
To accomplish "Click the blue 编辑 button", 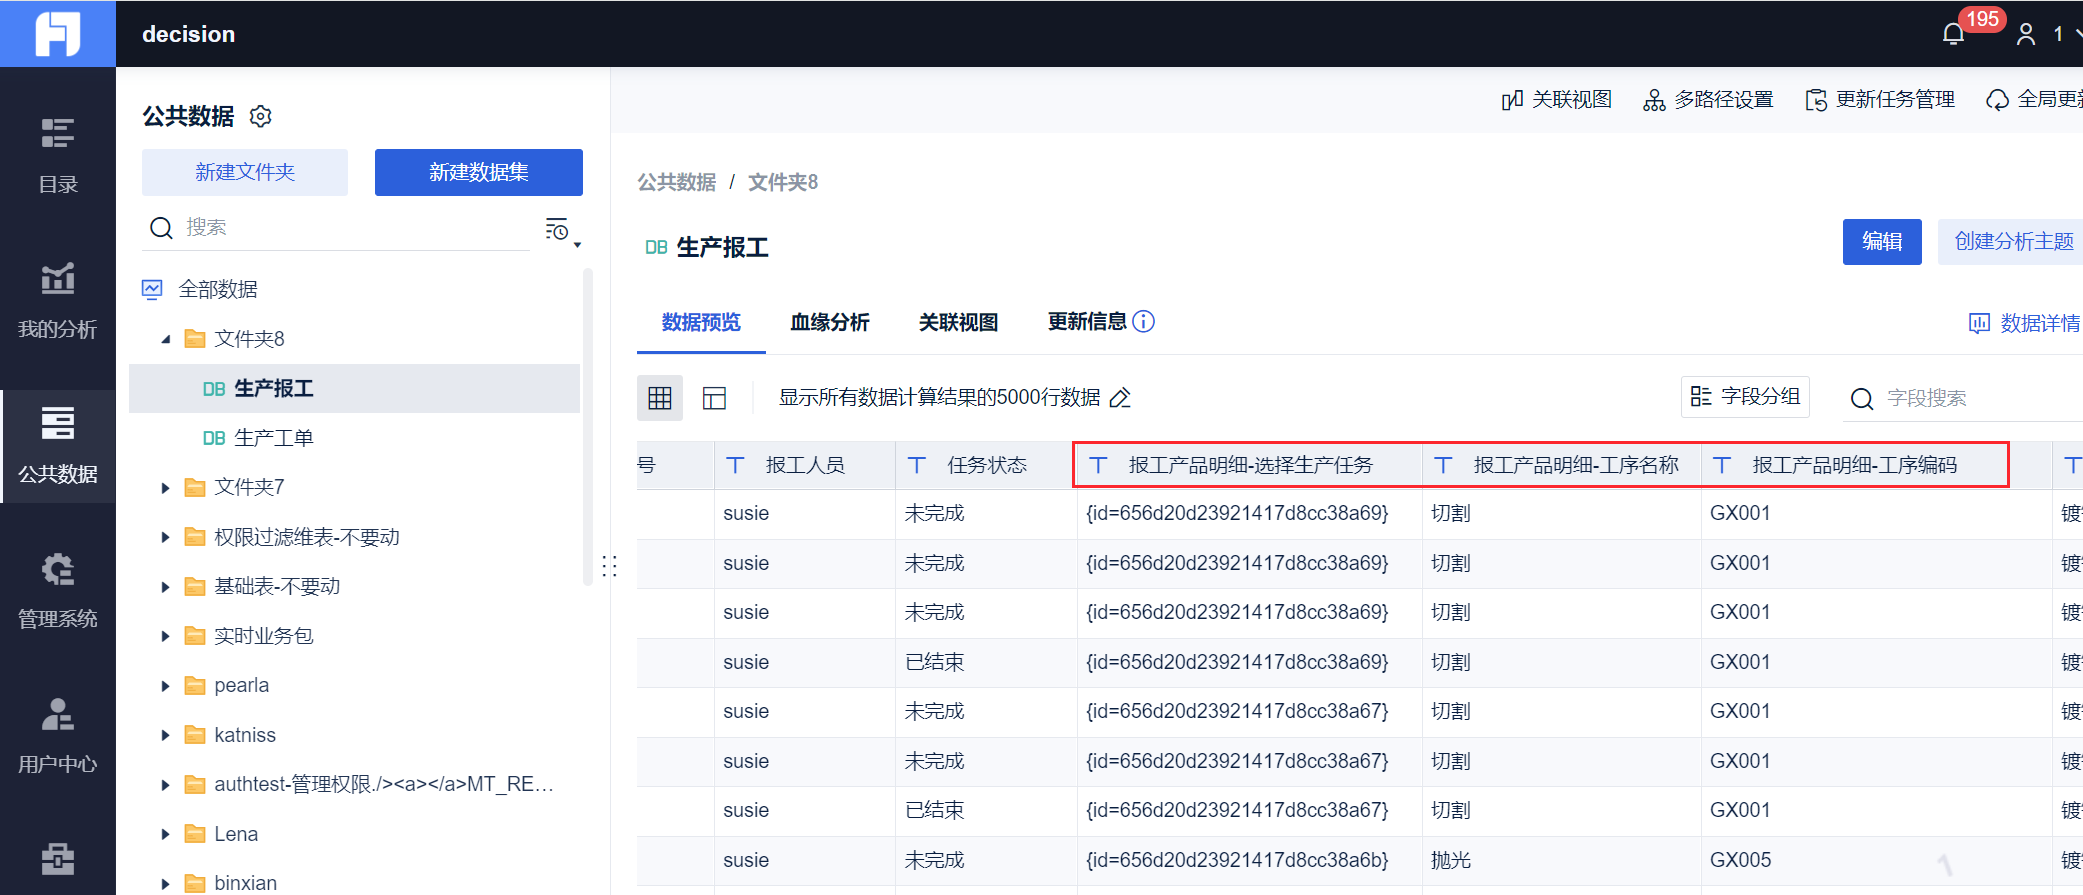I will point(1882,242).
